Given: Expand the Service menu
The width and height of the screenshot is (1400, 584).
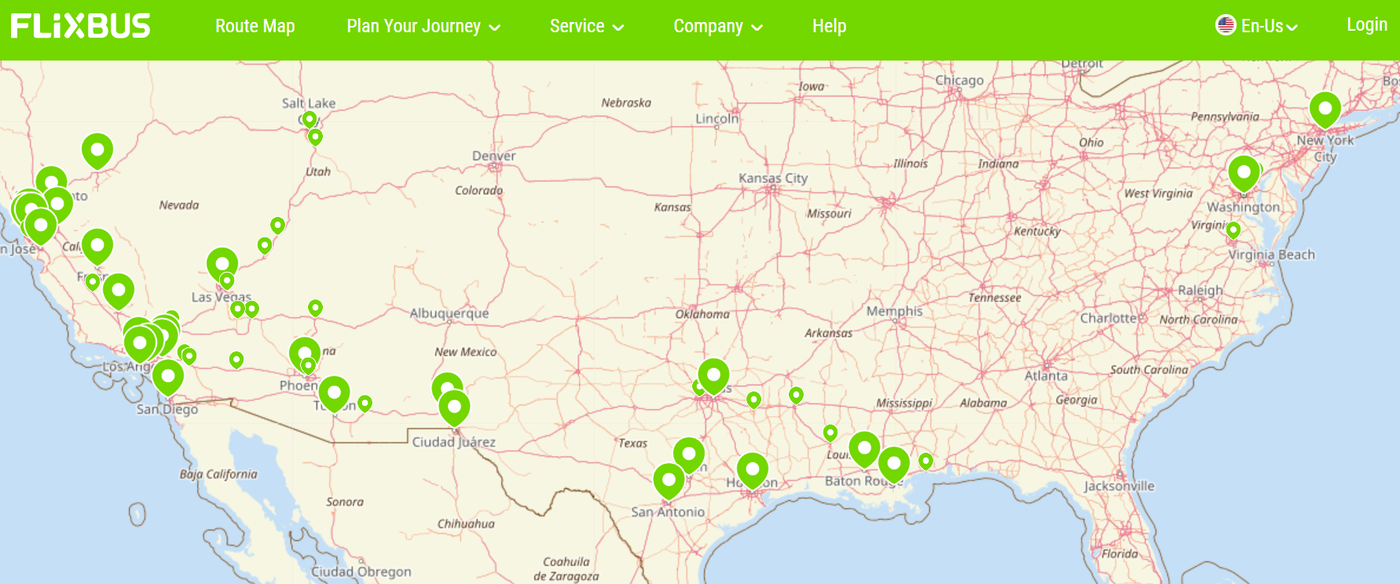Looking at the screenshot, I should point(586,26).
